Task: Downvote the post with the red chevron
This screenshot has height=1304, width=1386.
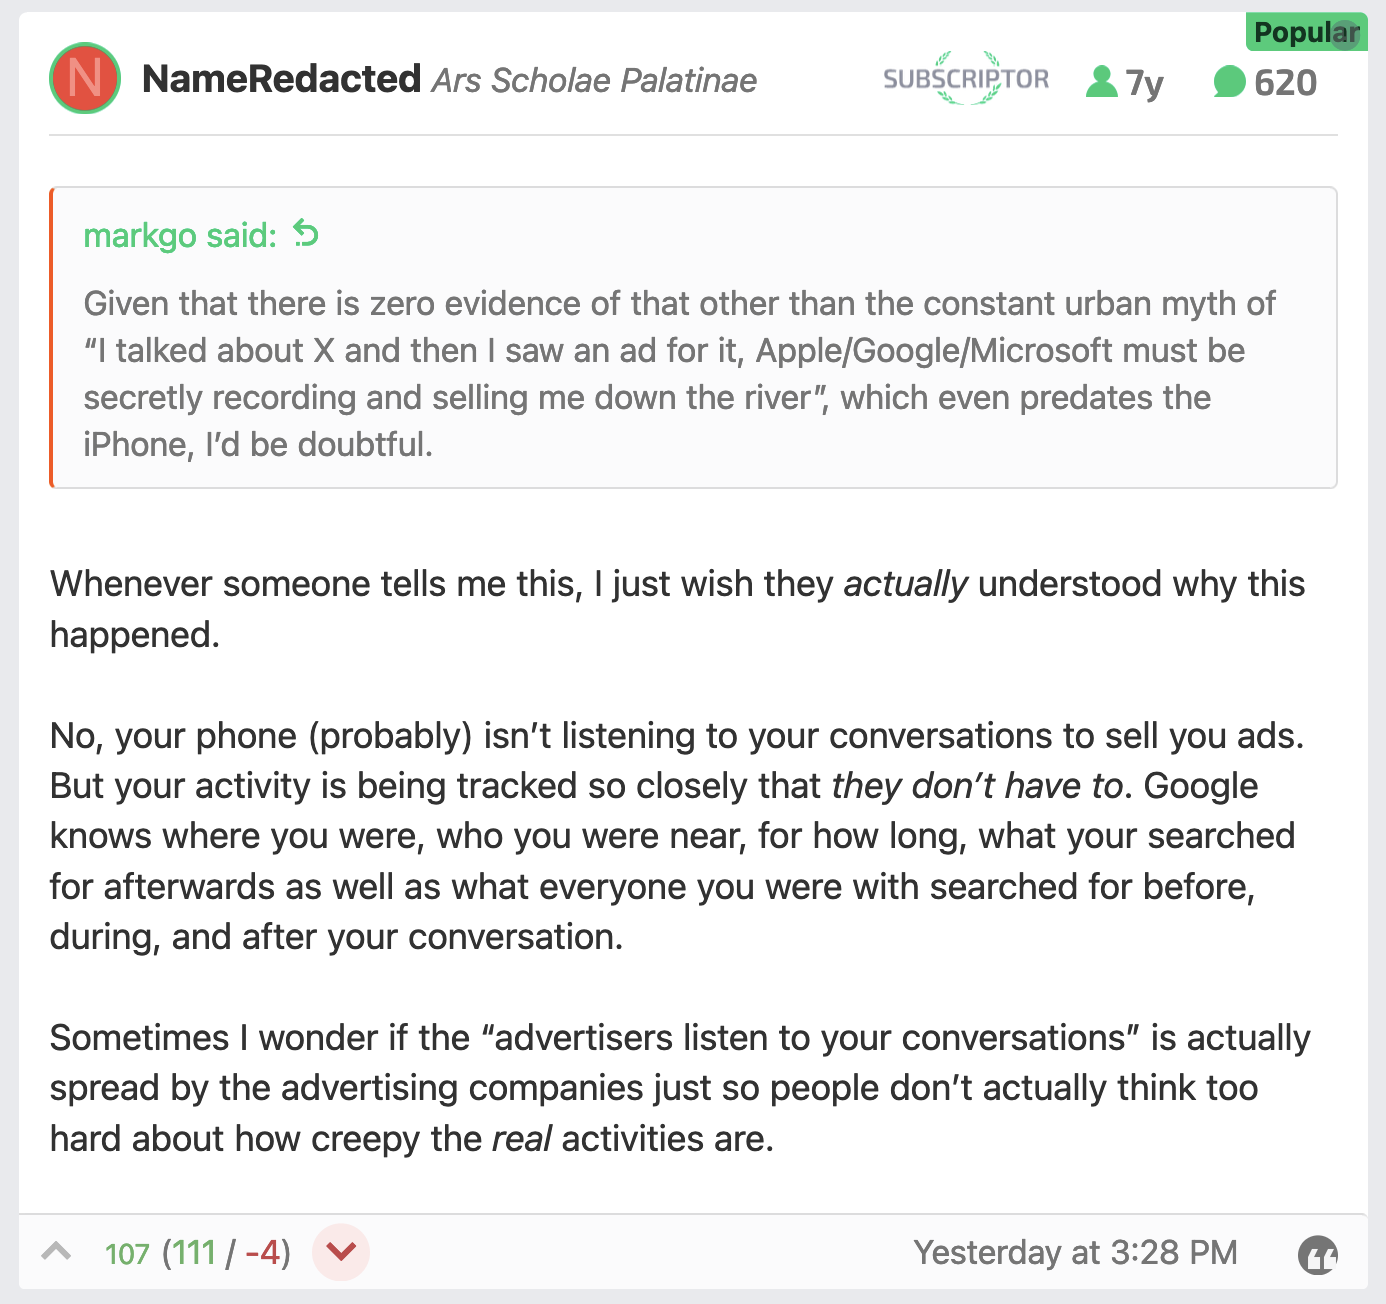Action: pos(341,1251)
